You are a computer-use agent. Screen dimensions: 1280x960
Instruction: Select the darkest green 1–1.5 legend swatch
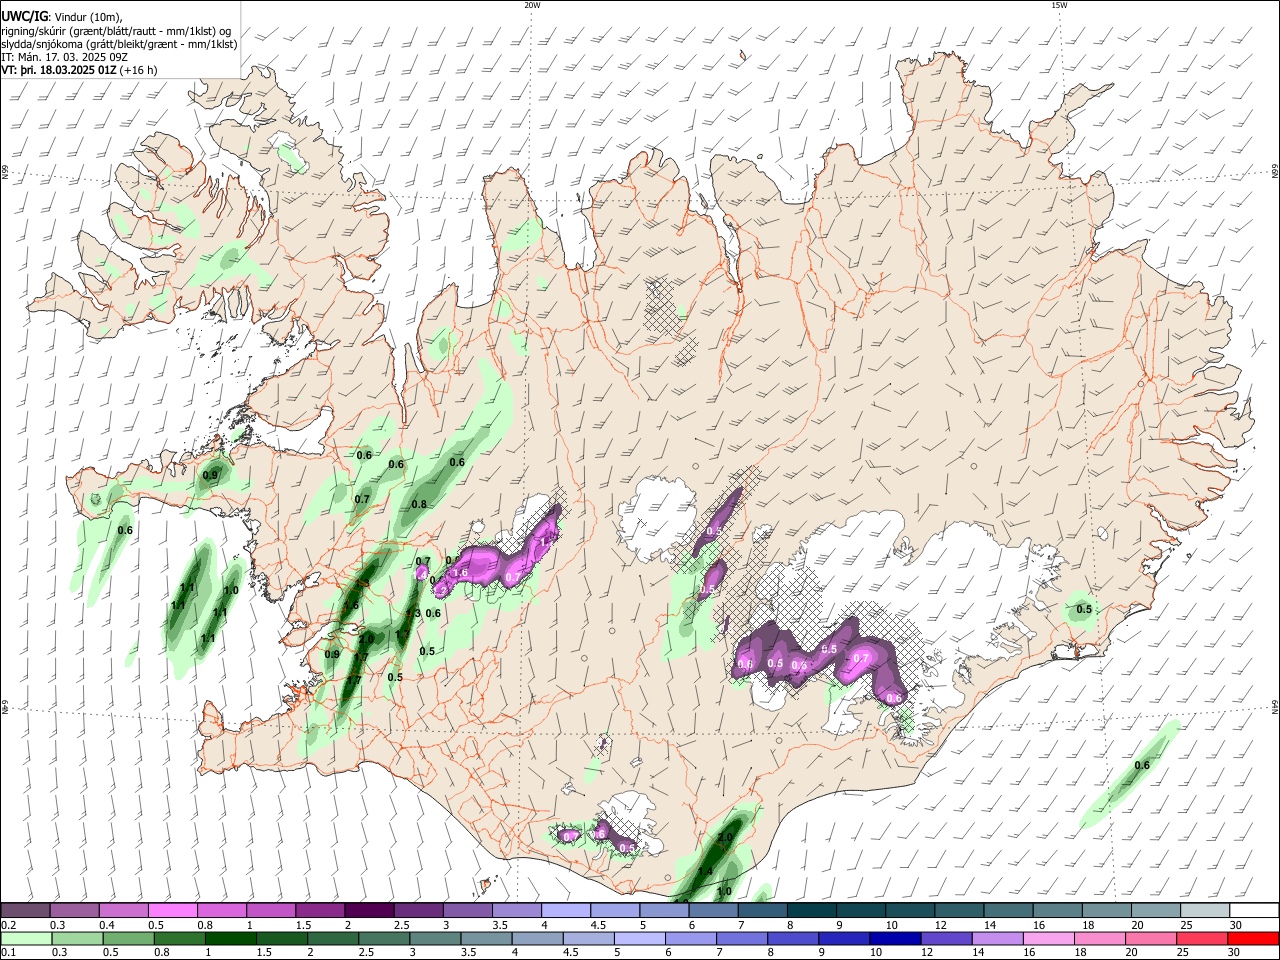(231, 939)
